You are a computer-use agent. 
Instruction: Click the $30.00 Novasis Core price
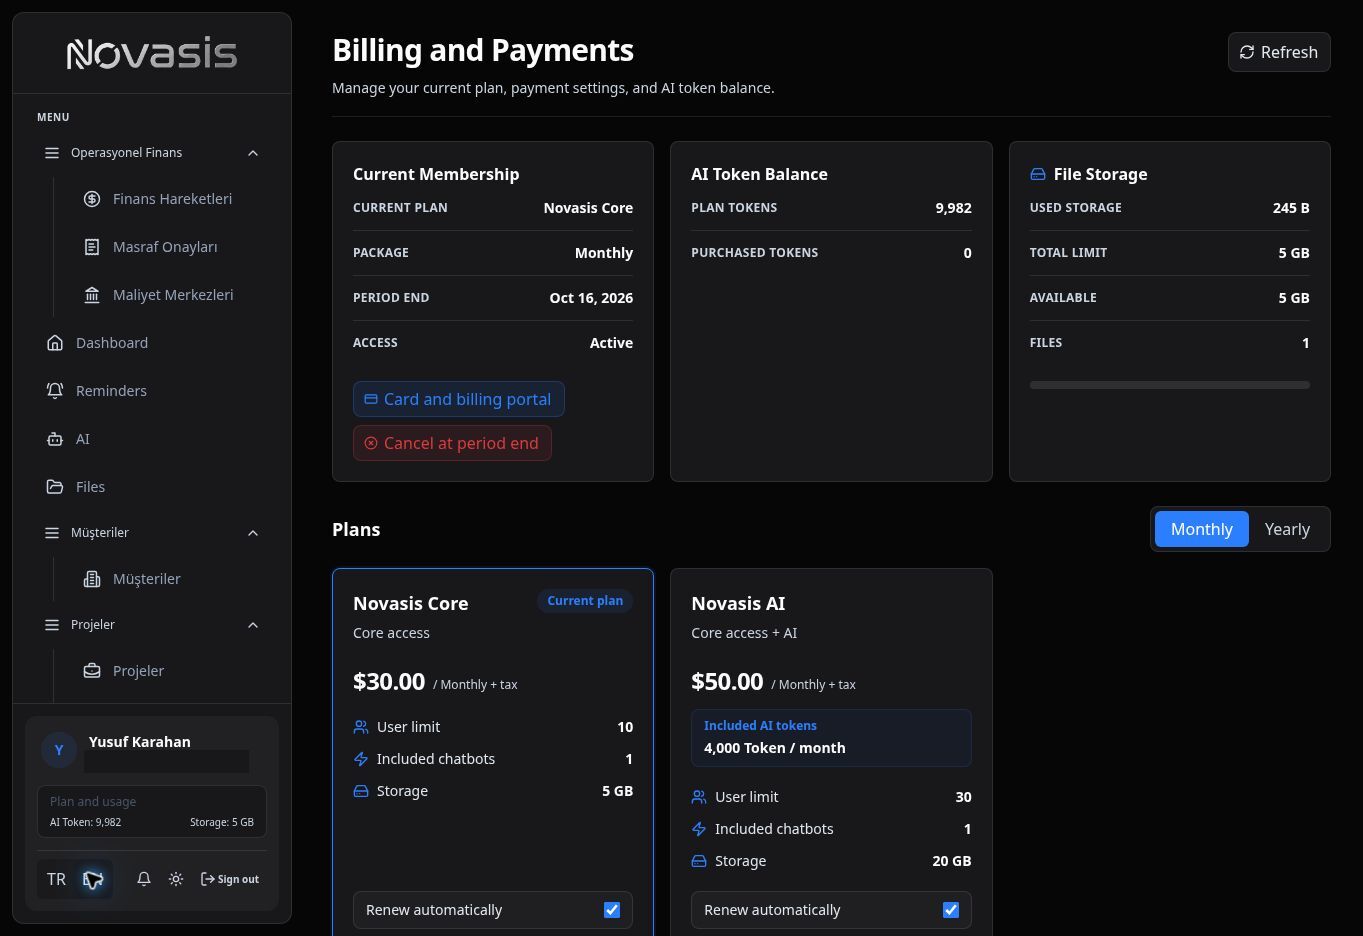pyautogui.click(x=389, y=681)
